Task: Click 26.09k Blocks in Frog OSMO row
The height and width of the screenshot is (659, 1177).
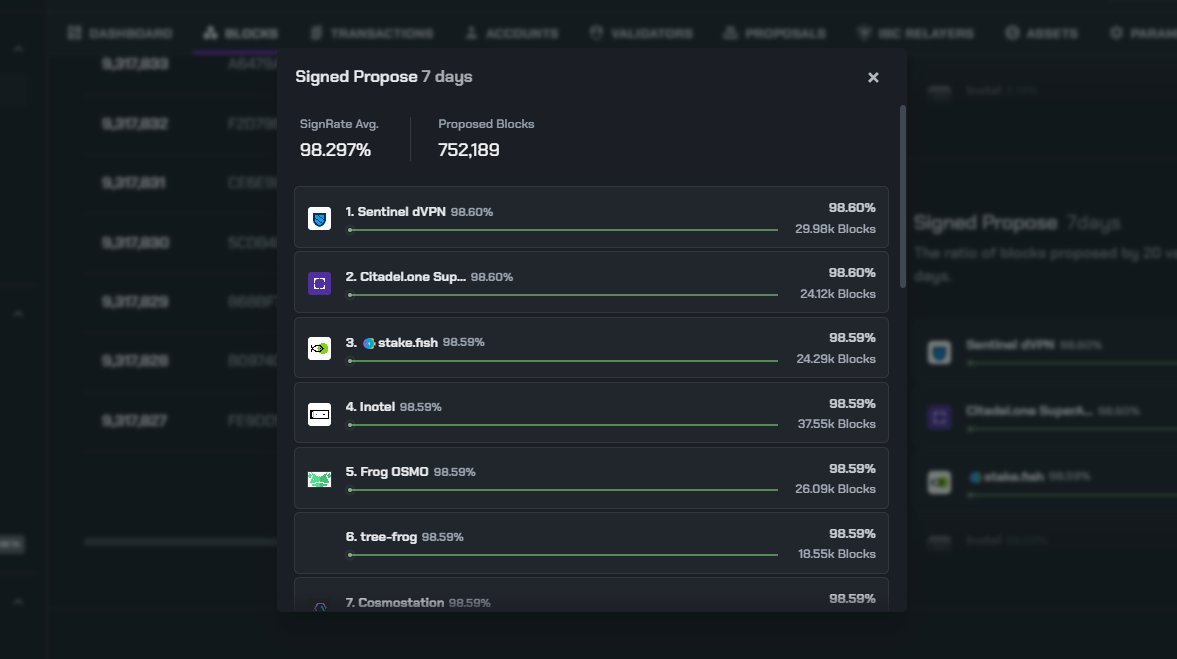Action: [835, 489]
